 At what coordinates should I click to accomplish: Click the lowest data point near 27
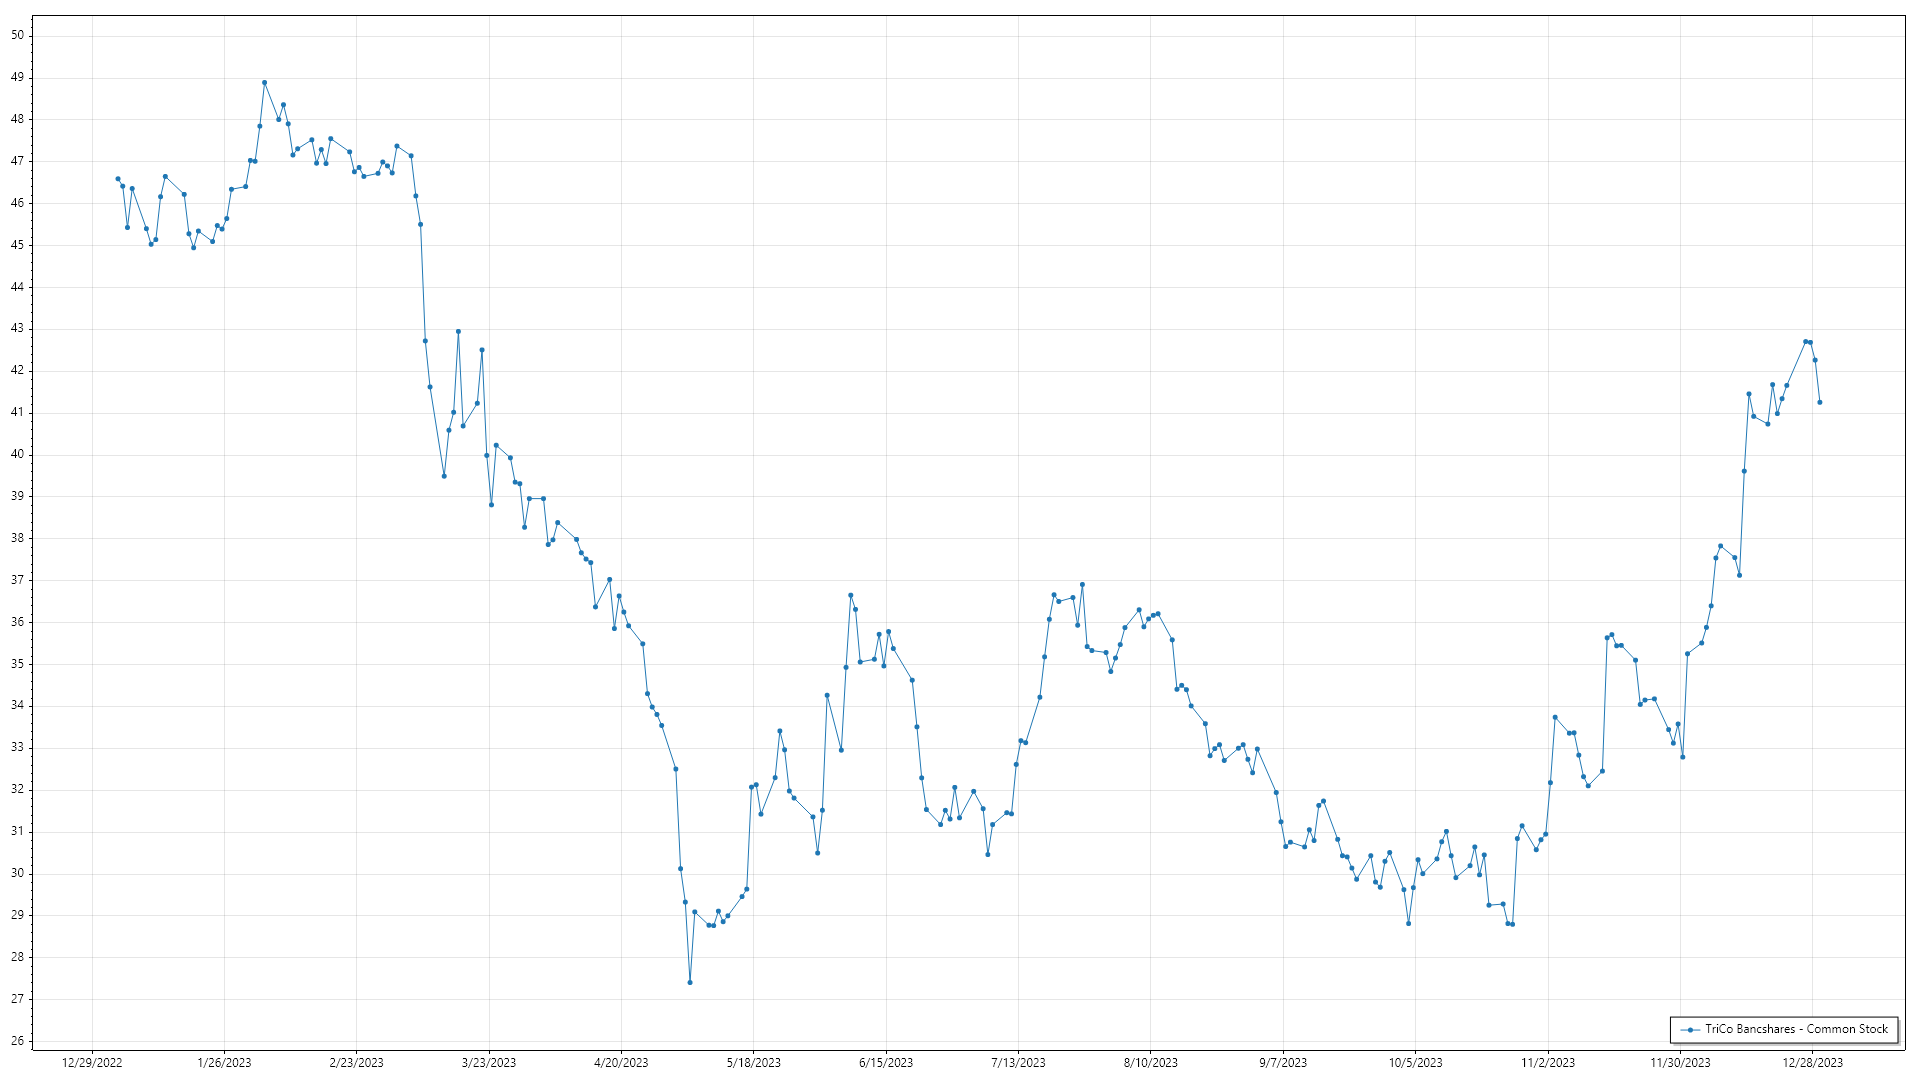tap(690, 983)
